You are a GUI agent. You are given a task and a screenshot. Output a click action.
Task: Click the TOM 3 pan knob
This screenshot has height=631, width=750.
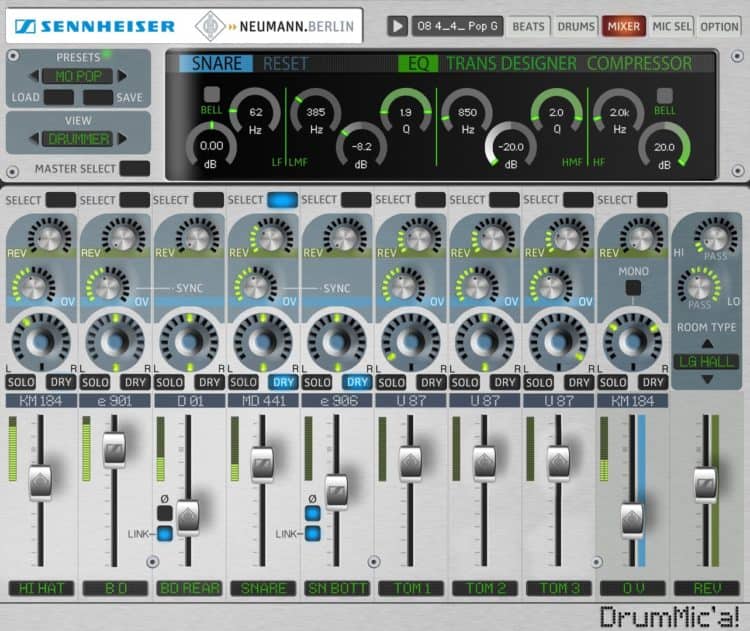[558, 342]
